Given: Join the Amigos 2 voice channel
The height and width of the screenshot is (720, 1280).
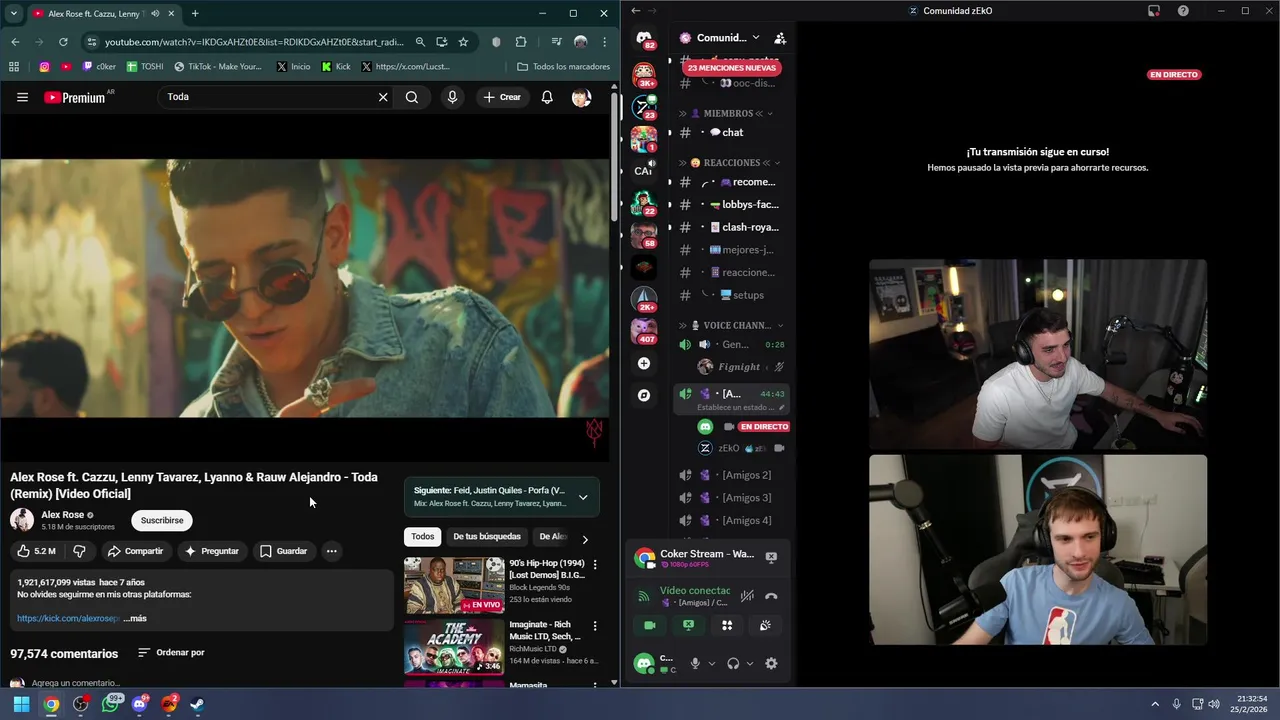Looking at the screenshot, I should coord(732,475).
